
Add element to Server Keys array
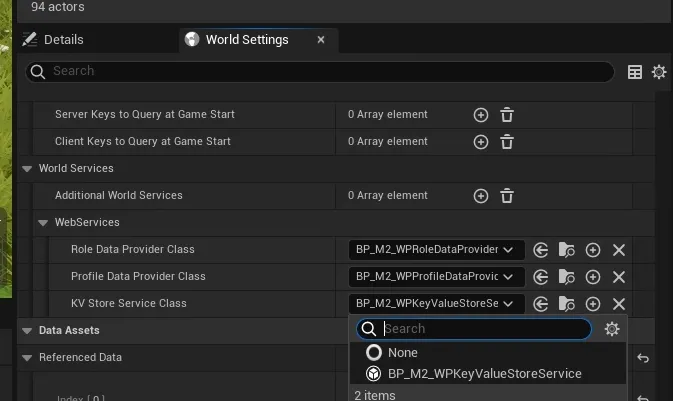click(481, 115)
